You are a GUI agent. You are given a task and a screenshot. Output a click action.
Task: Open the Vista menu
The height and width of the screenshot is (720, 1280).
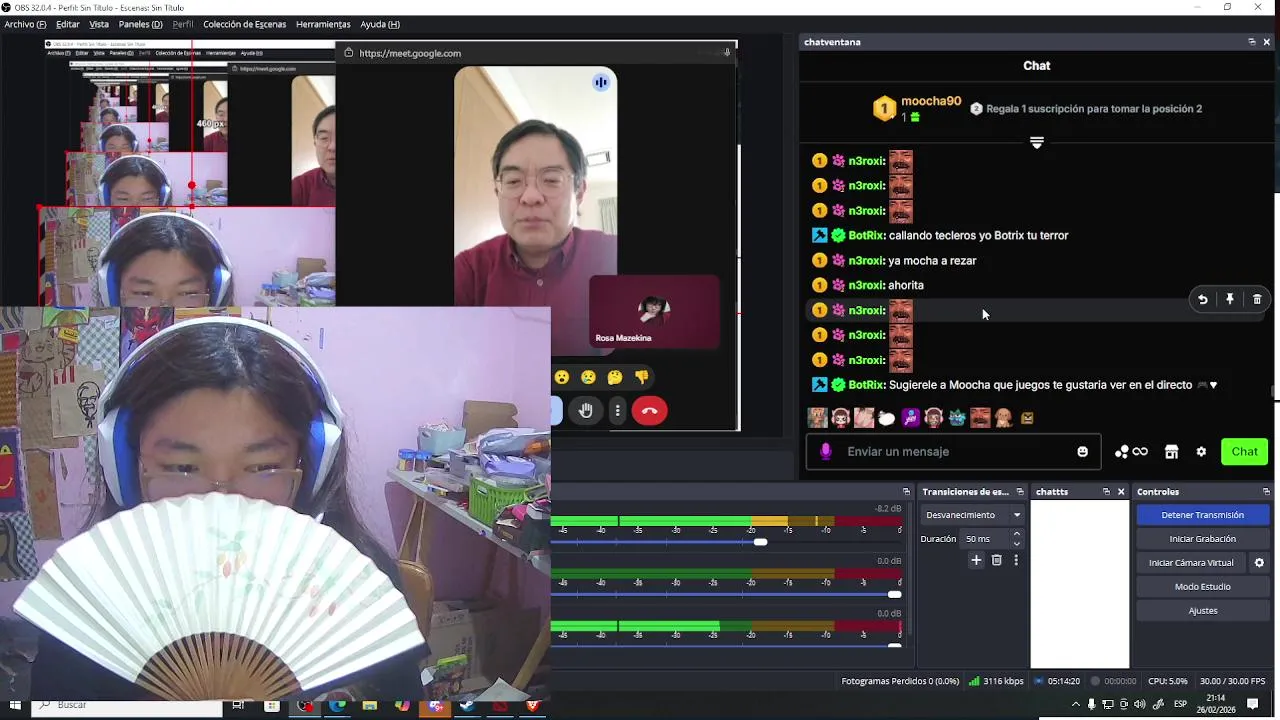coord(99,24)
